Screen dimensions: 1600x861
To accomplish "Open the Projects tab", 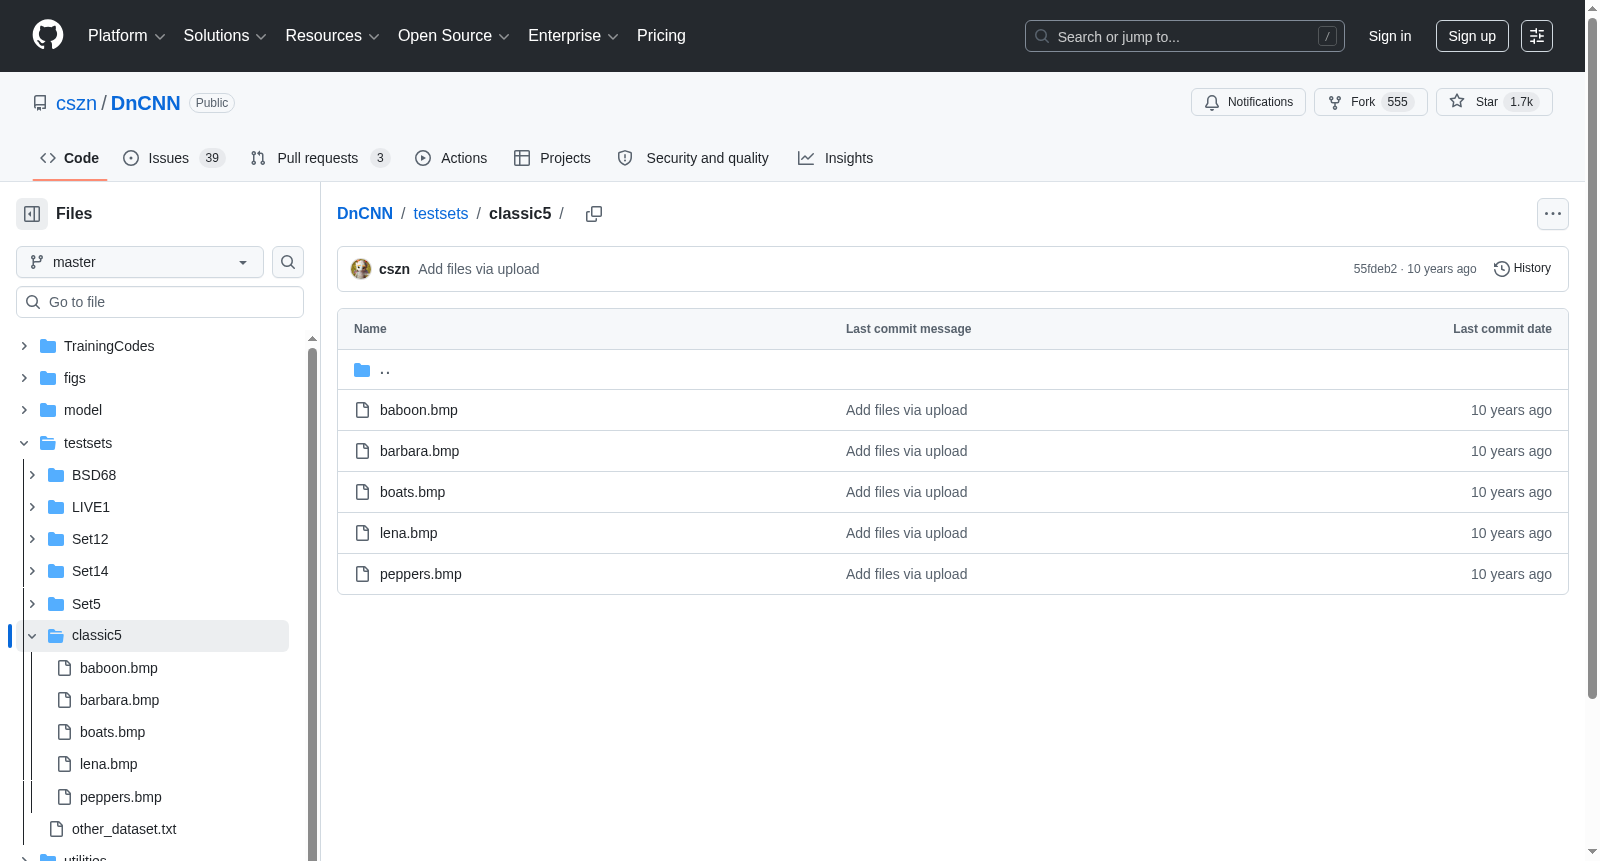I will [x=552, y=158].
